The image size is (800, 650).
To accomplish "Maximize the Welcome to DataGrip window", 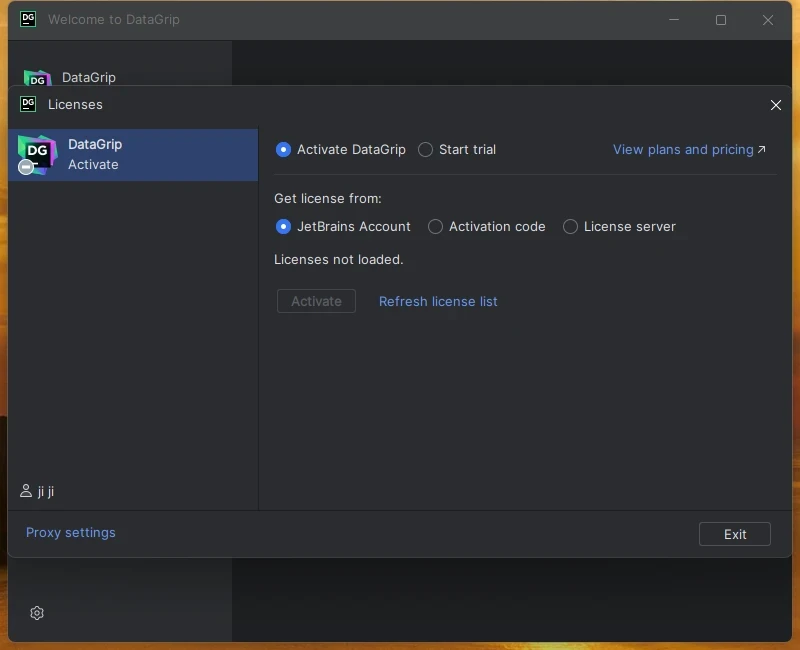I will [x=721, y=20].
